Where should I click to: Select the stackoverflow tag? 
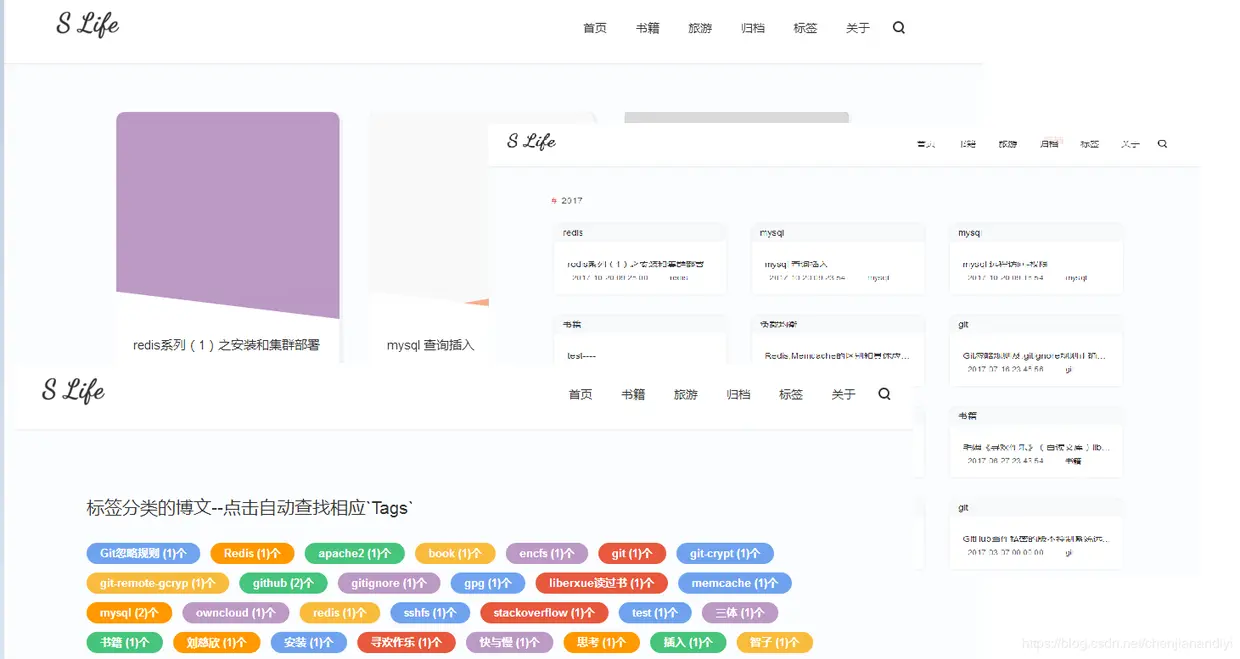point(543,613)
